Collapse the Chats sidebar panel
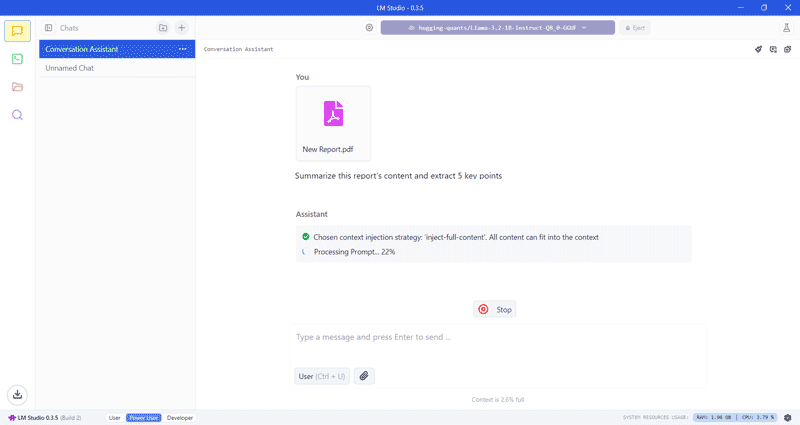The image size is (800, 425). pyautogui.click(x=48, y=28)
